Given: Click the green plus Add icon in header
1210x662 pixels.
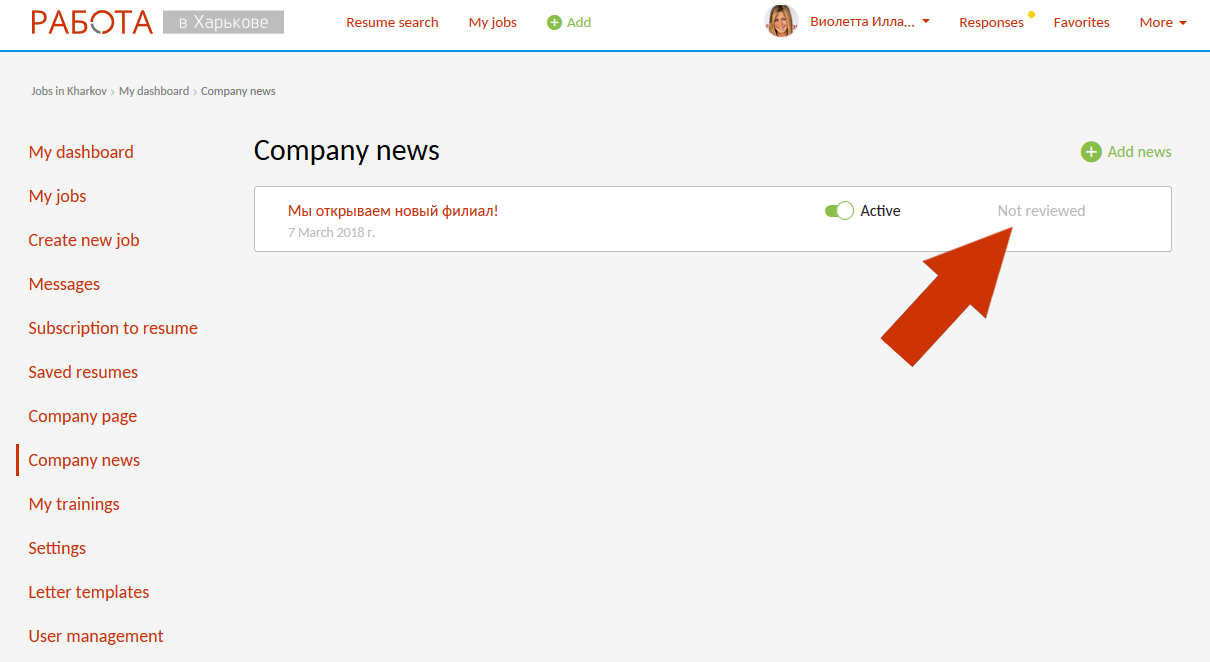Looking at the screenshot, I should pyautogui.click(x=554, y=22).
